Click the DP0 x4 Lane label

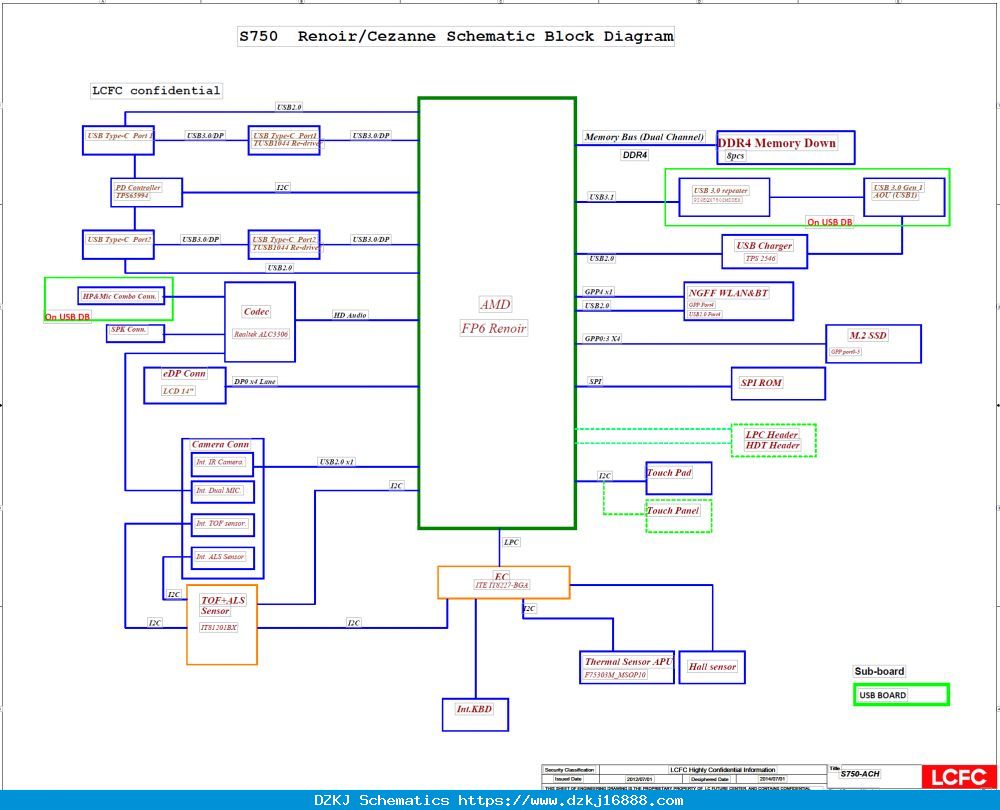coord(254,381)
